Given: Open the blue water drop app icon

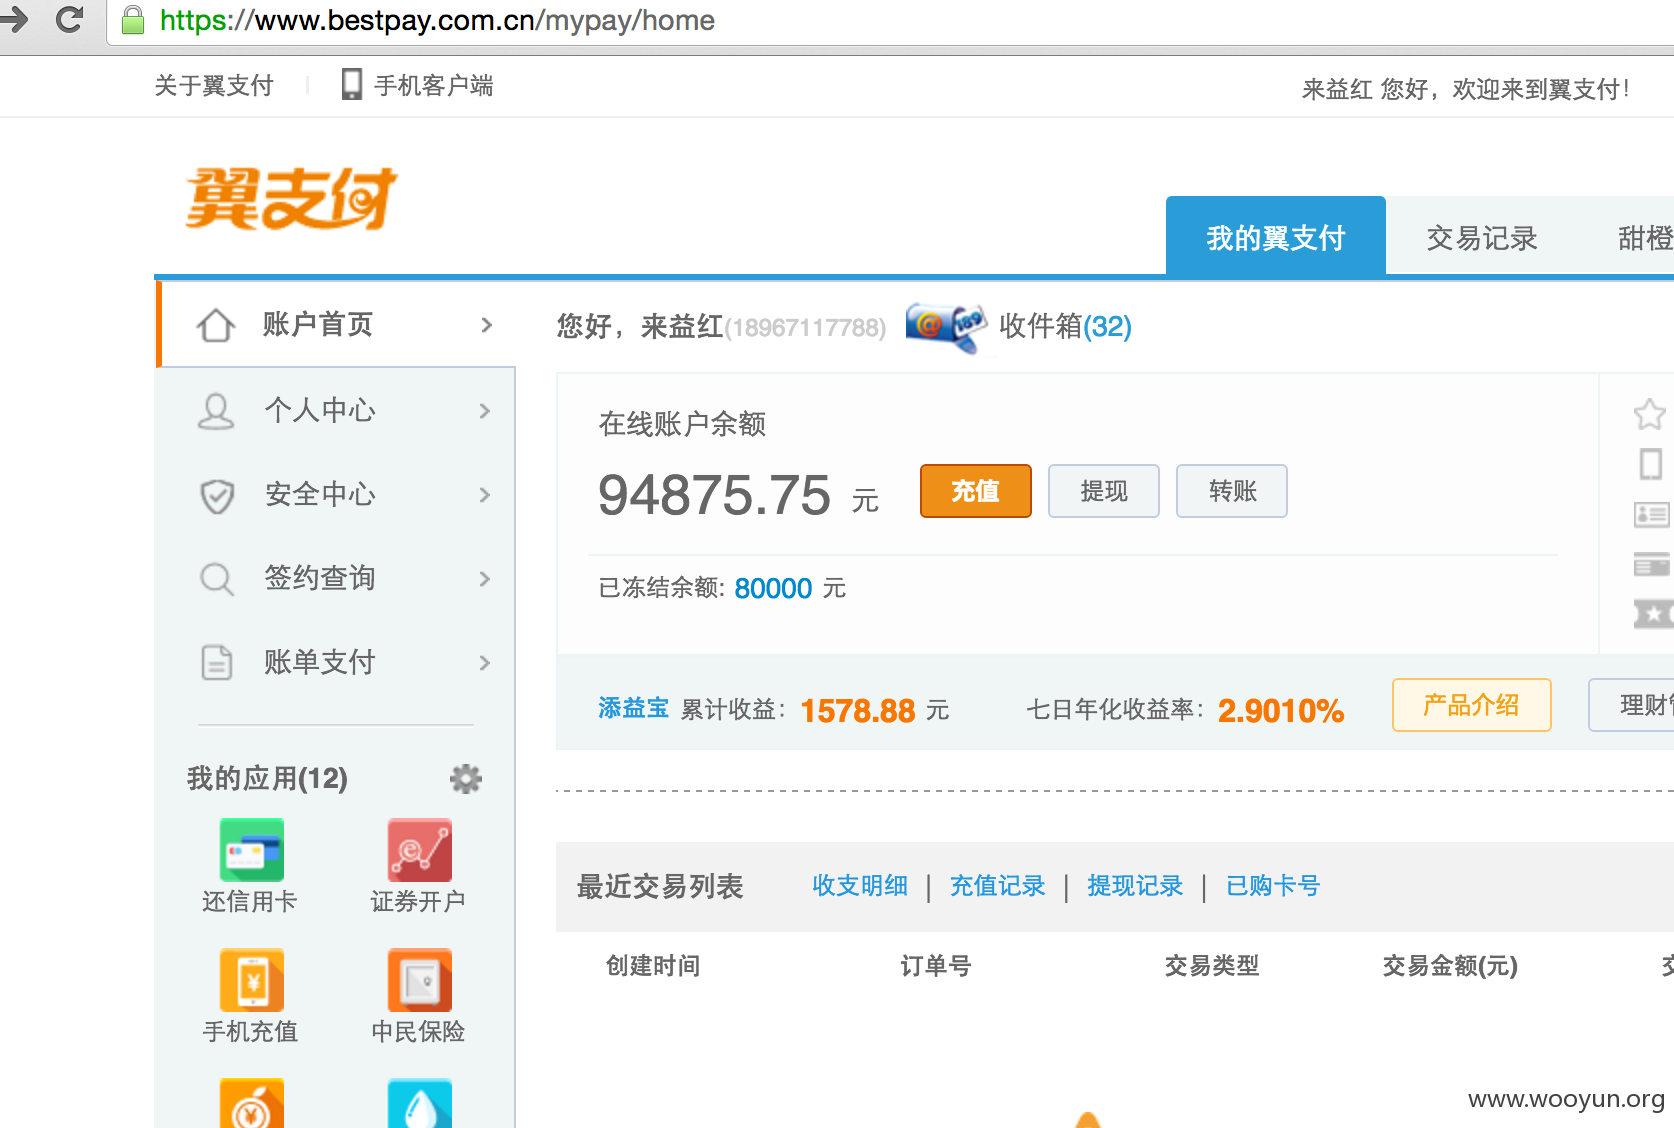Looking at the screenshot, I should (x=420, y=1103).
